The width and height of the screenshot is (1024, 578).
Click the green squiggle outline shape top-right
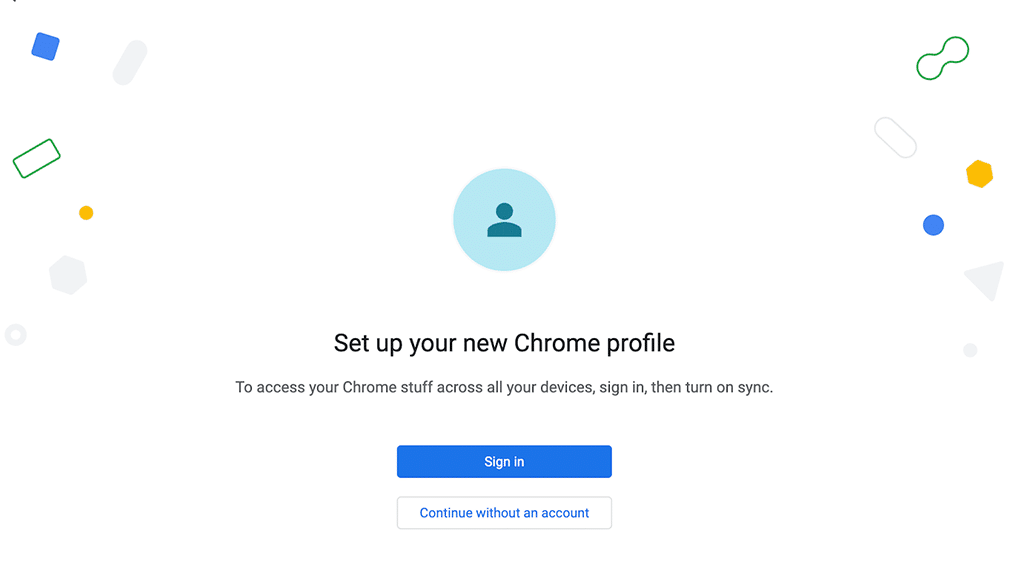tap(942, 58)
